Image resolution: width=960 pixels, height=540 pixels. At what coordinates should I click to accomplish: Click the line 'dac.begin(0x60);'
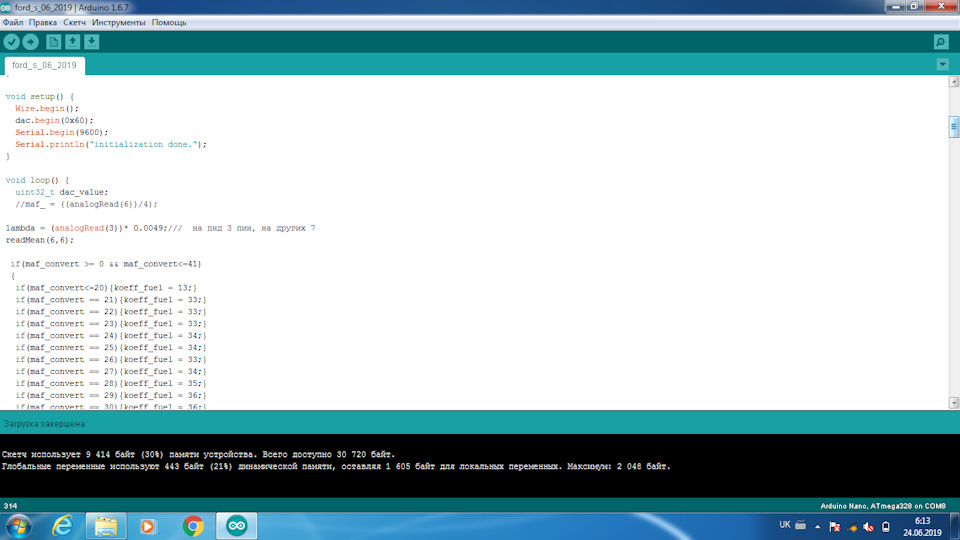click(54, 121)
